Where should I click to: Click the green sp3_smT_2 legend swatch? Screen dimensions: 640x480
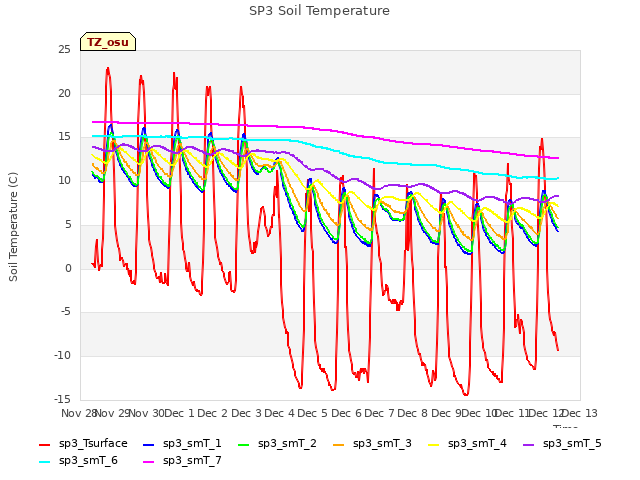tap(244, 445)
